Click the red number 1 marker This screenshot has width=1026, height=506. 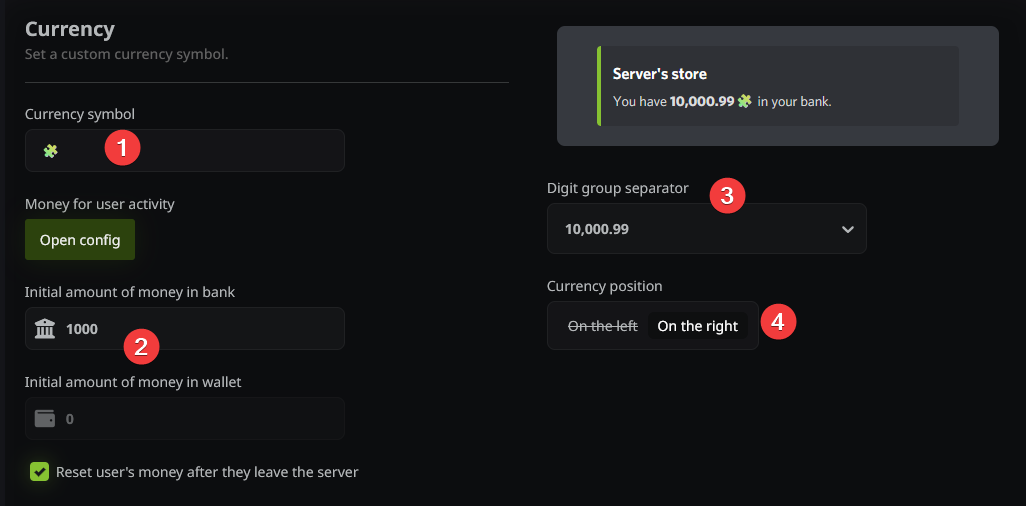[122, 149]
